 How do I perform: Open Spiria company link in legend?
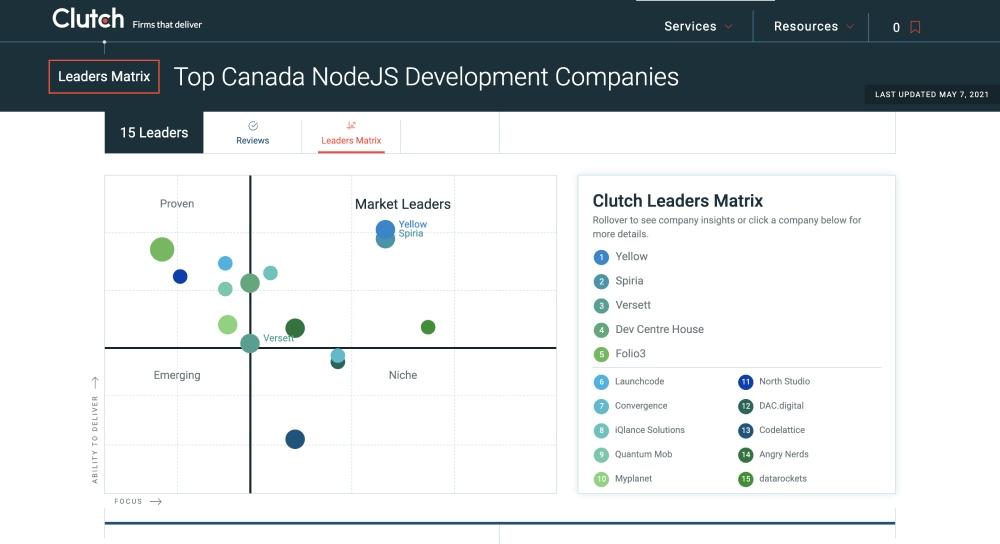pos(629,281)
